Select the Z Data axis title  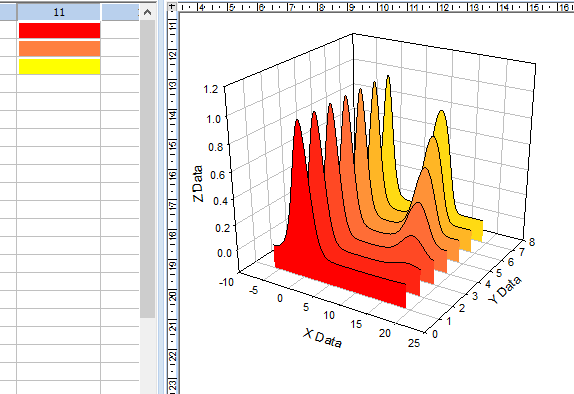(198, 184)
